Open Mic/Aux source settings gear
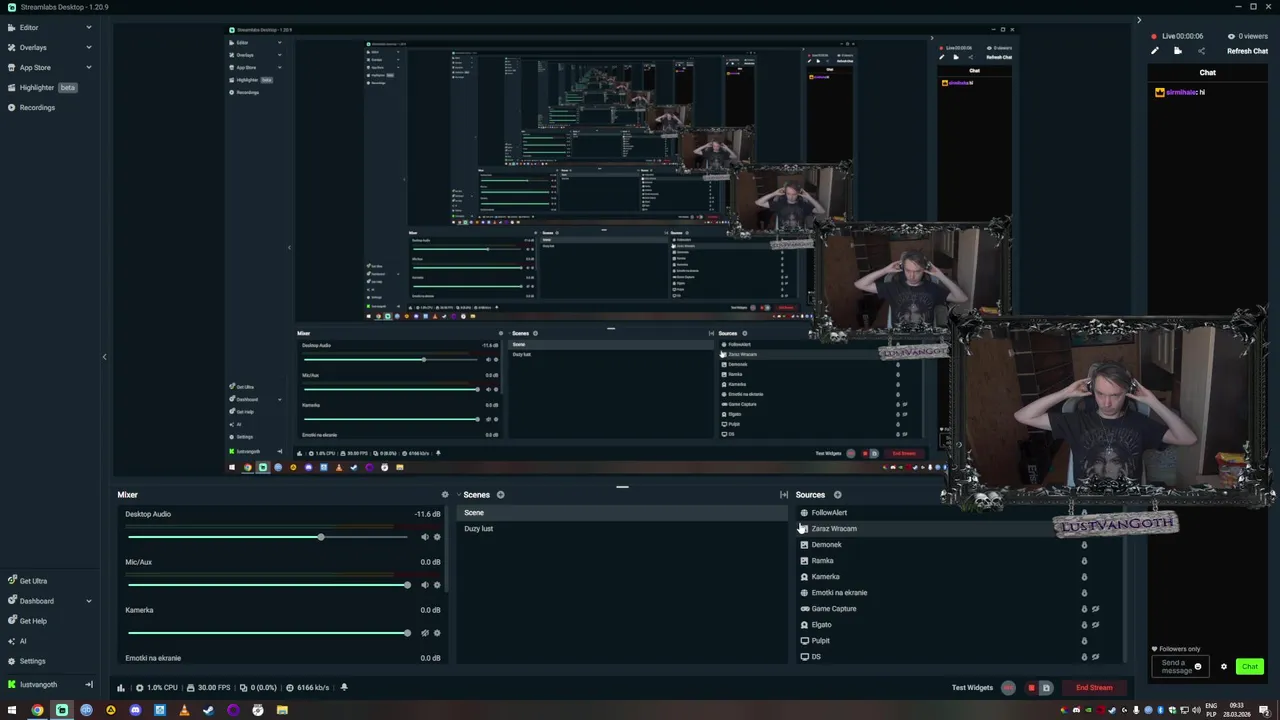Viewport: 1280px width, 720px height. point(437,585)
